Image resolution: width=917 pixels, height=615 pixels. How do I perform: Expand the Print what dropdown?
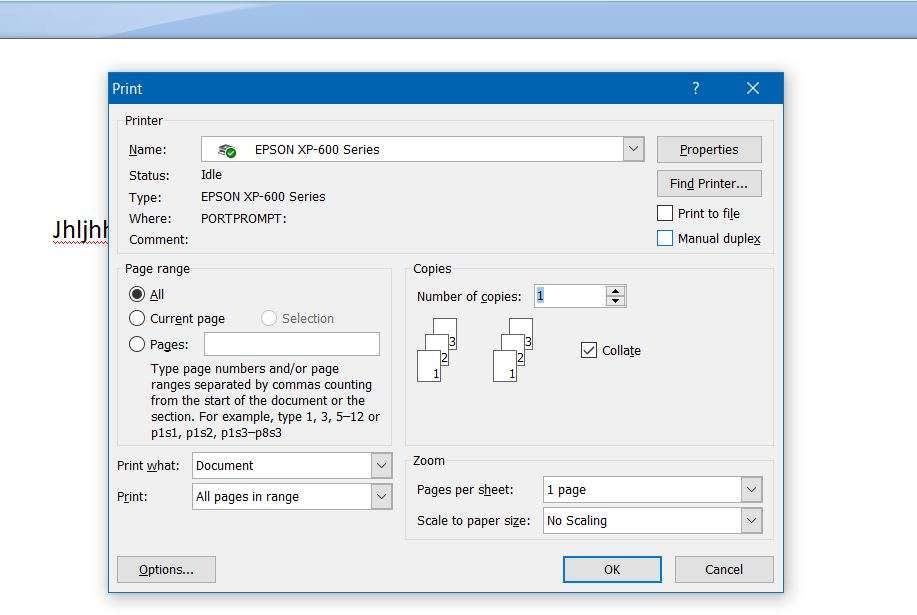click(381, 465)
